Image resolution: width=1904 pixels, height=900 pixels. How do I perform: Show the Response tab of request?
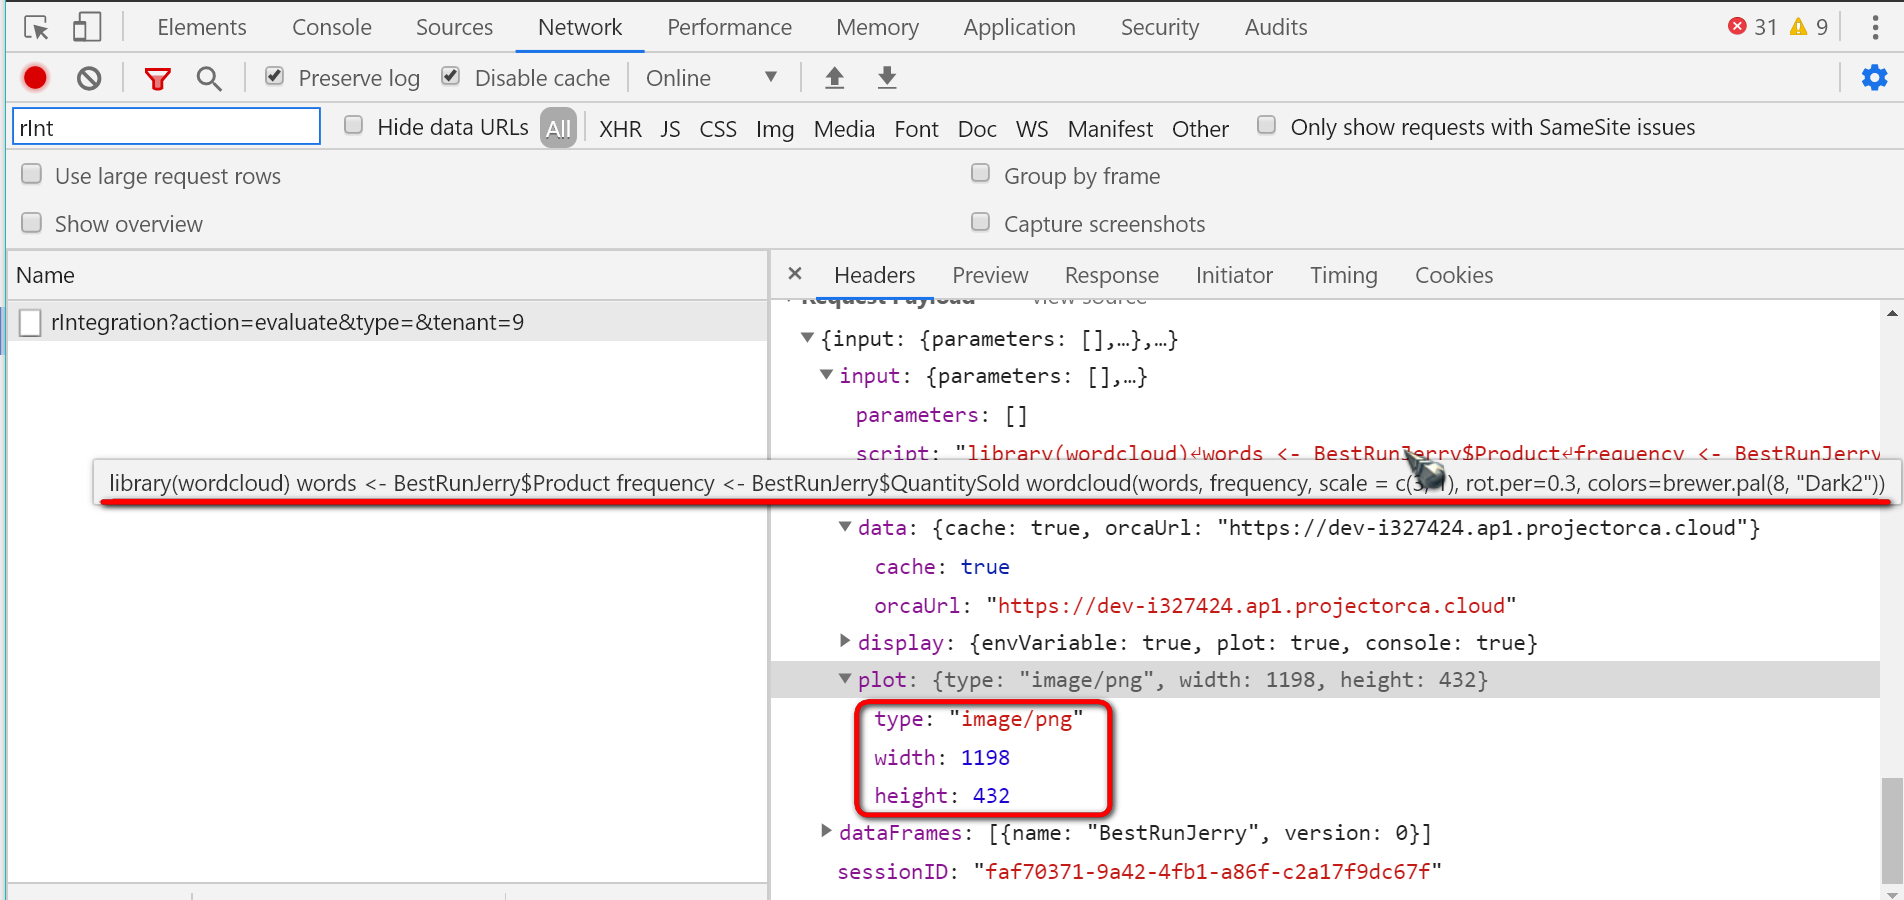1112,275
